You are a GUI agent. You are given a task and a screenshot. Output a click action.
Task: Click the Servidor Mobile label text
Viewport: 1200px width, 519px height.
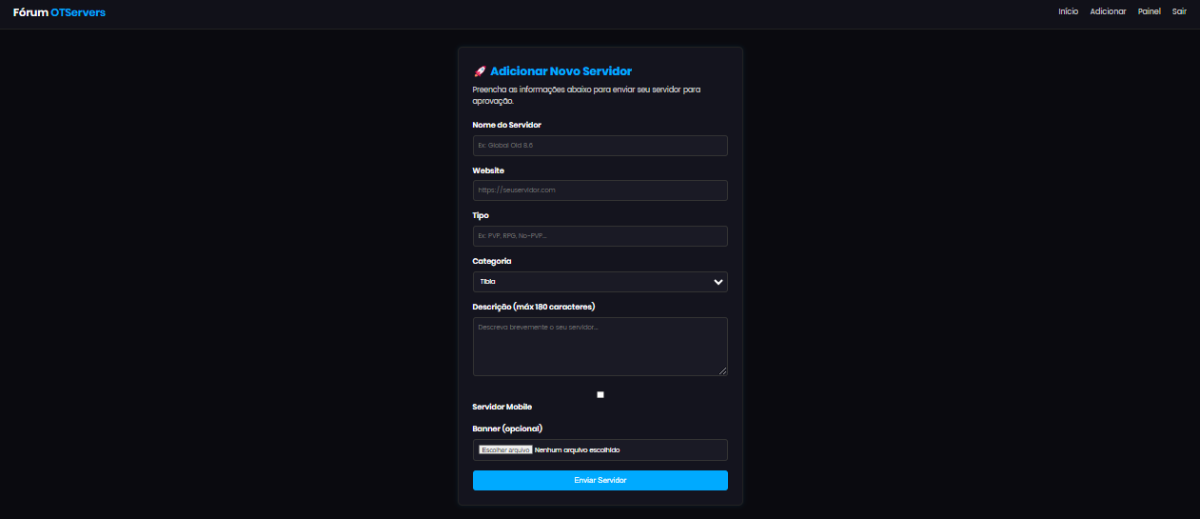(x=502, y=407)
